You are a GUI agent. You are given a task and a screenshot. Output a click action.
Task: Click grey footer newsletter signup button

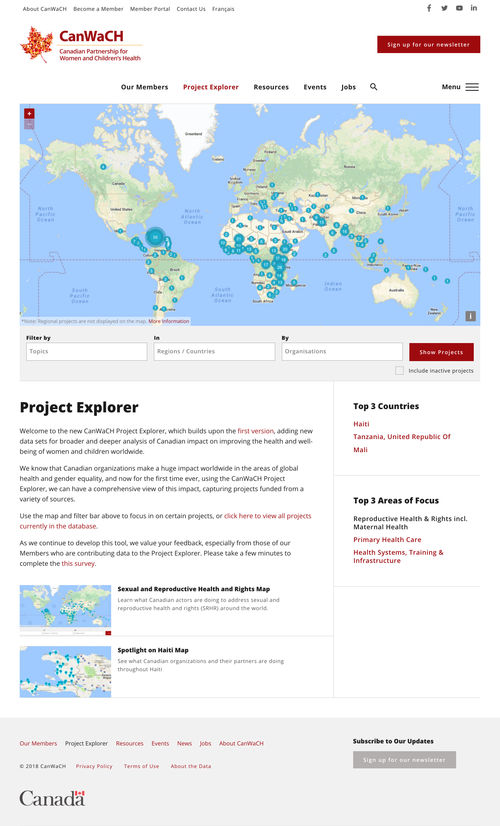coord(404,760)
